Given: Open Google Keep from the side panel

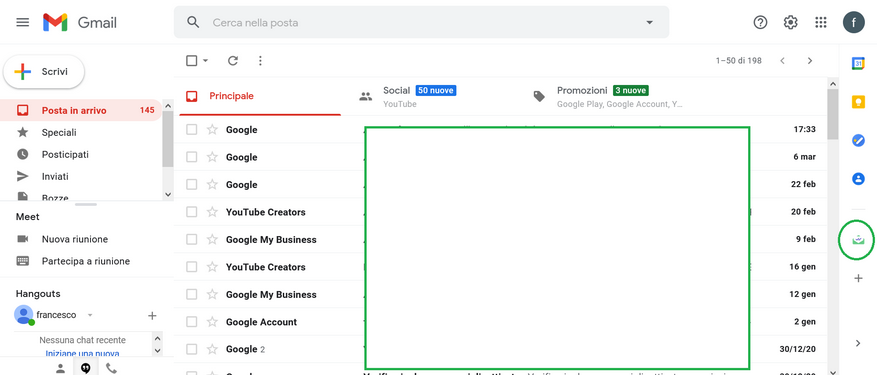Looking at the screenshot, I should pos(858,102).
